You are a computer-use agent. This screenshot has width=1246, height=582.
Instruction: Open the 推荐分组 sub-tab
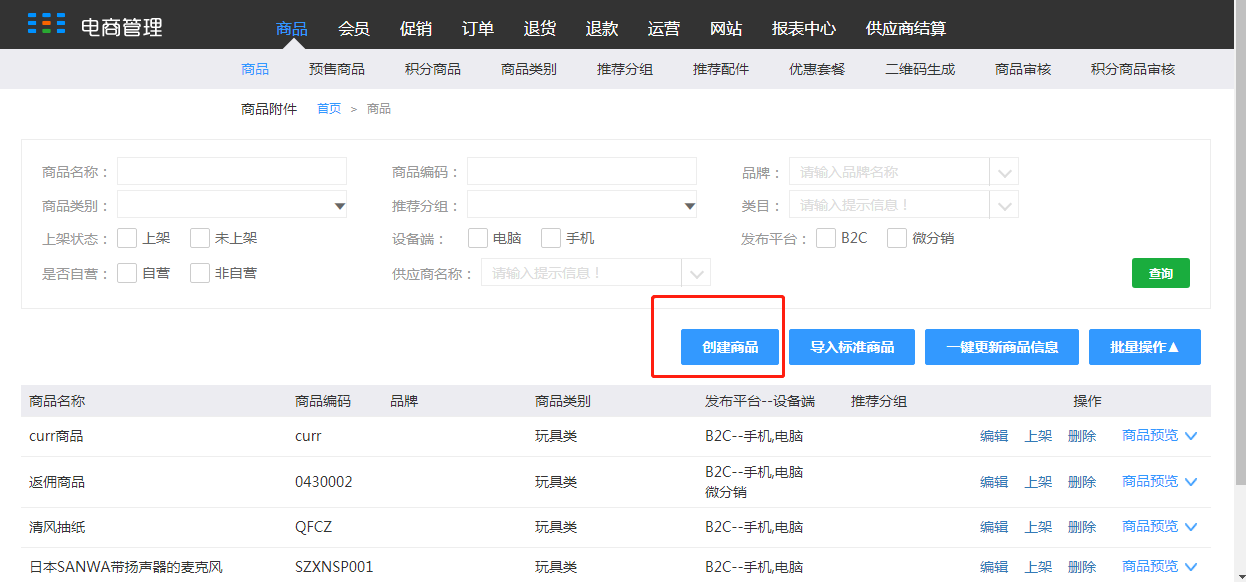tap(625, 69)
